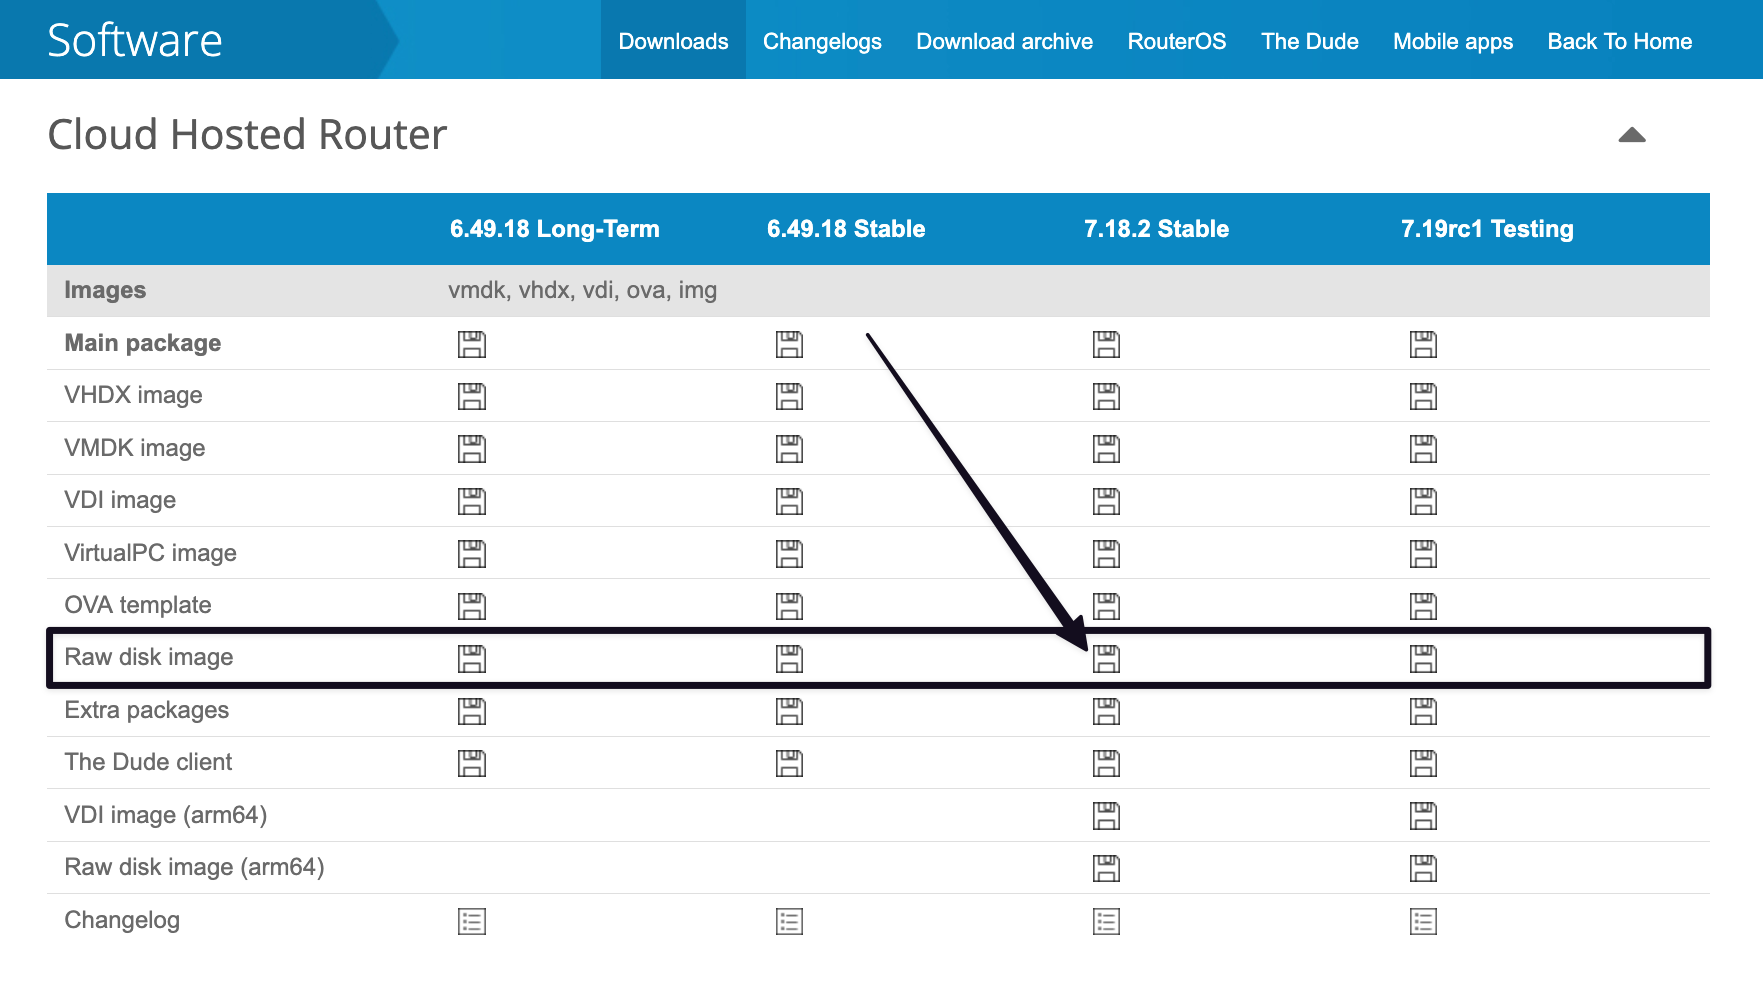Download The Dude client for 6.49.18 Long-Term
The height and width of the screenshot is (990, 1763).
(472, 764)
